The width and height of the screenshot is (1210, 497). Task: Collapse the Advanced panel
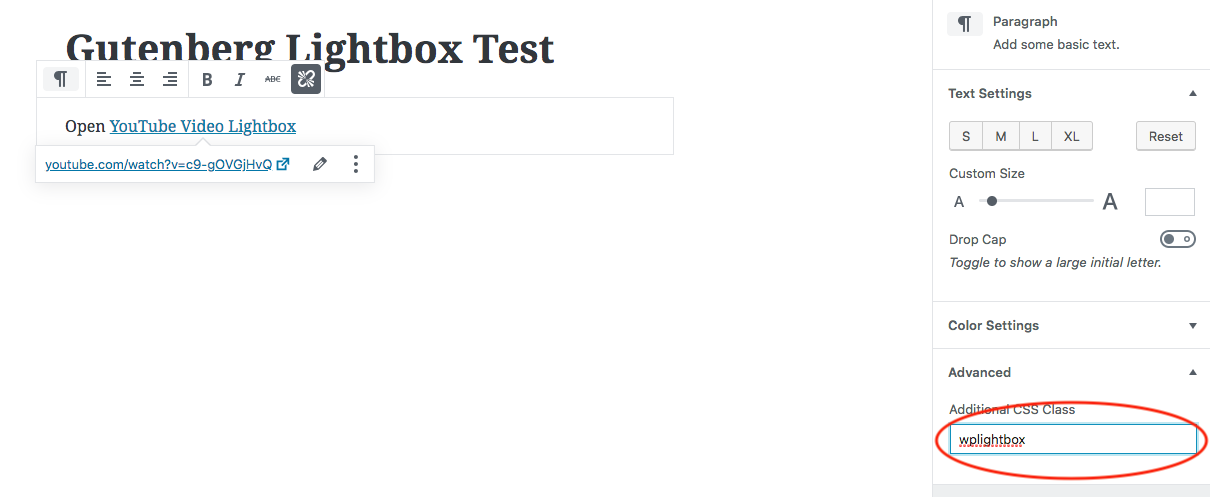1192,373
